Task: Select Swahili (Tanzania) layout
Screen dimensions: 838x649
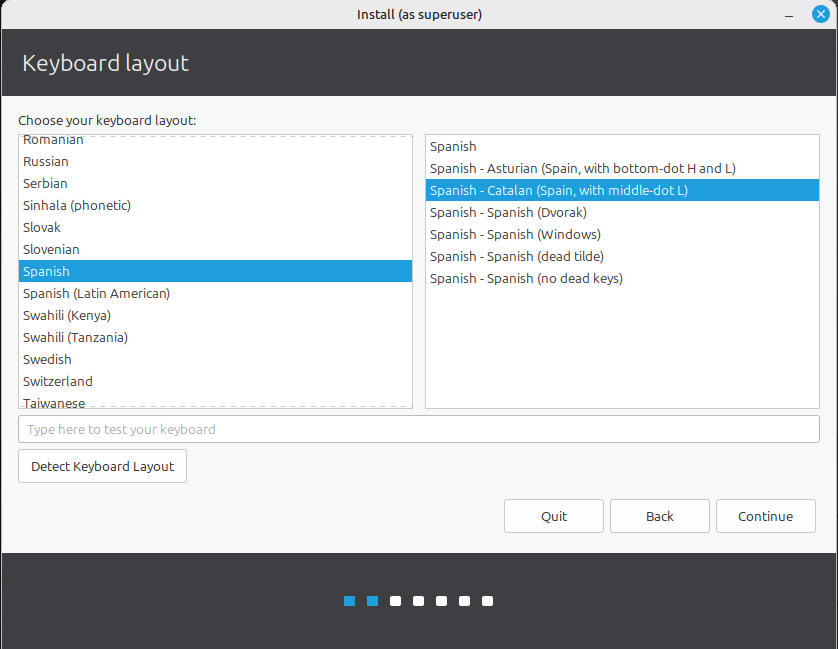Action: 75,337
